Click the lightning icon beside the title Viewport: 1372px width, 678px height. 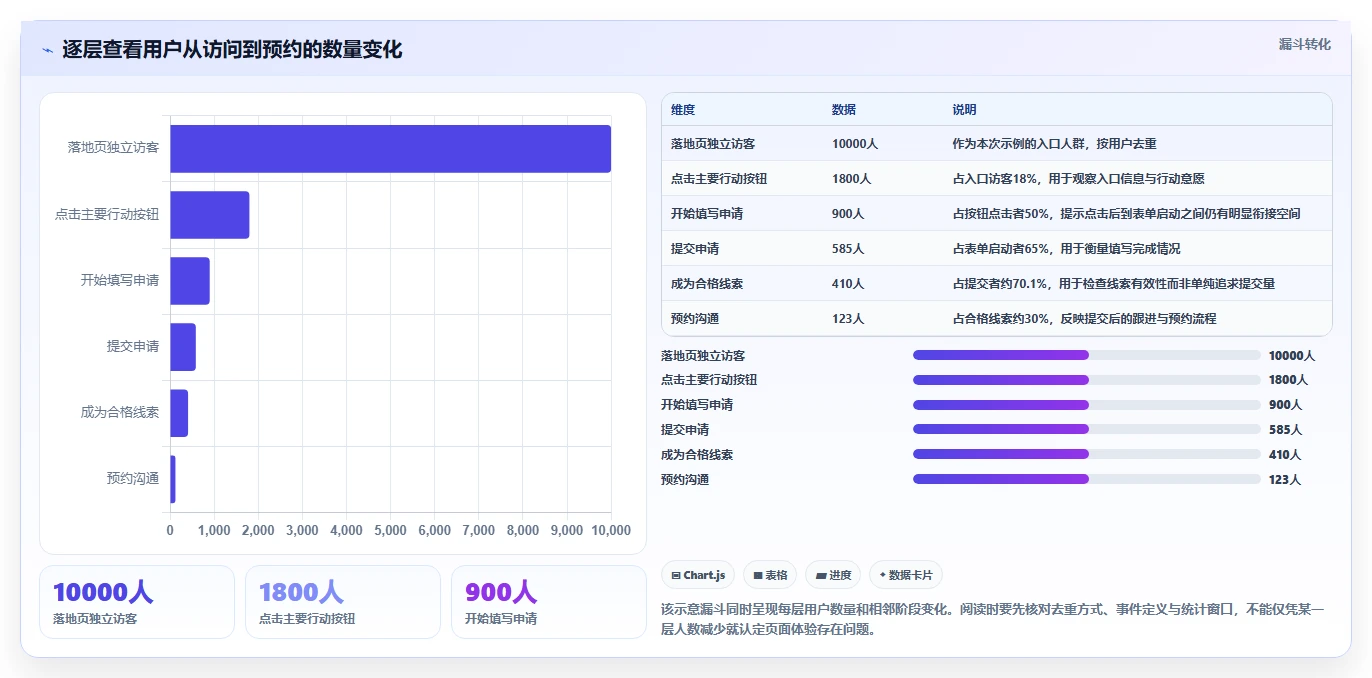pos(47,50)
